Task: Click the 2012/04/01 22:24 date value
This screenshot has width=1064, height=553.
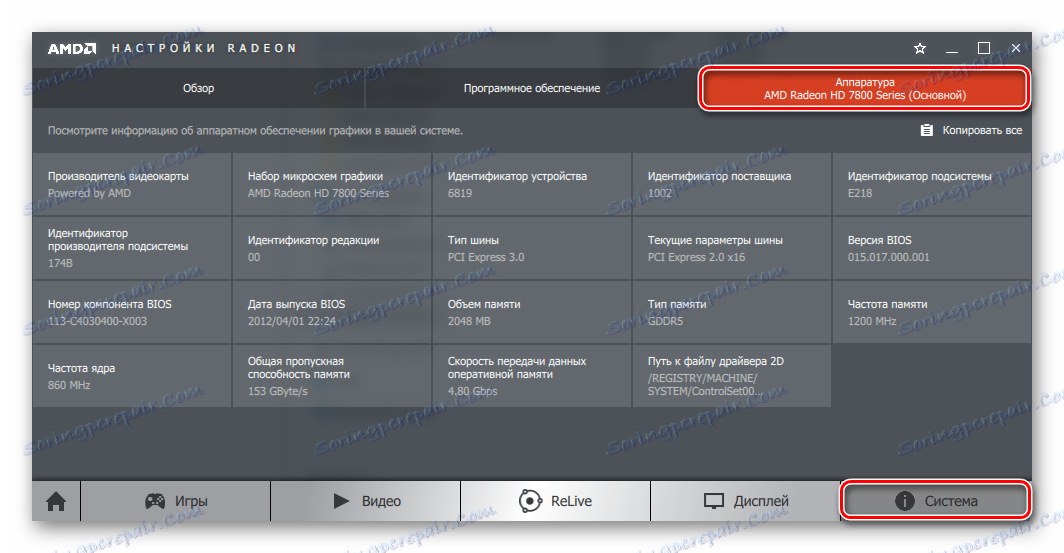Action: pos(291,321)
